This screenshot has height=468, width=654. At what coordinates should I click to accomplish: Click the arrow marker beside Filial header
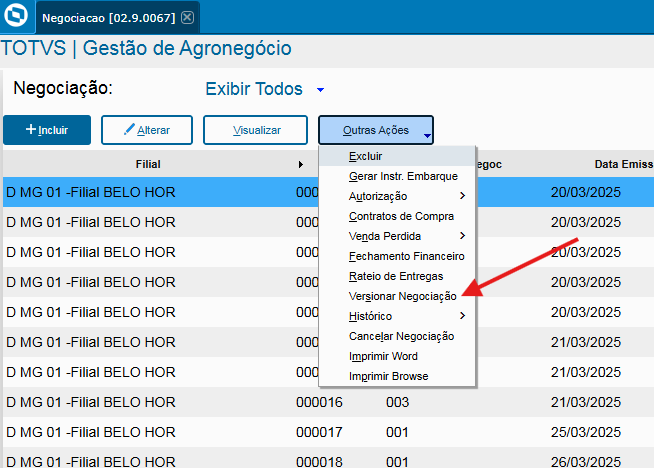click(x=301, y=164)
